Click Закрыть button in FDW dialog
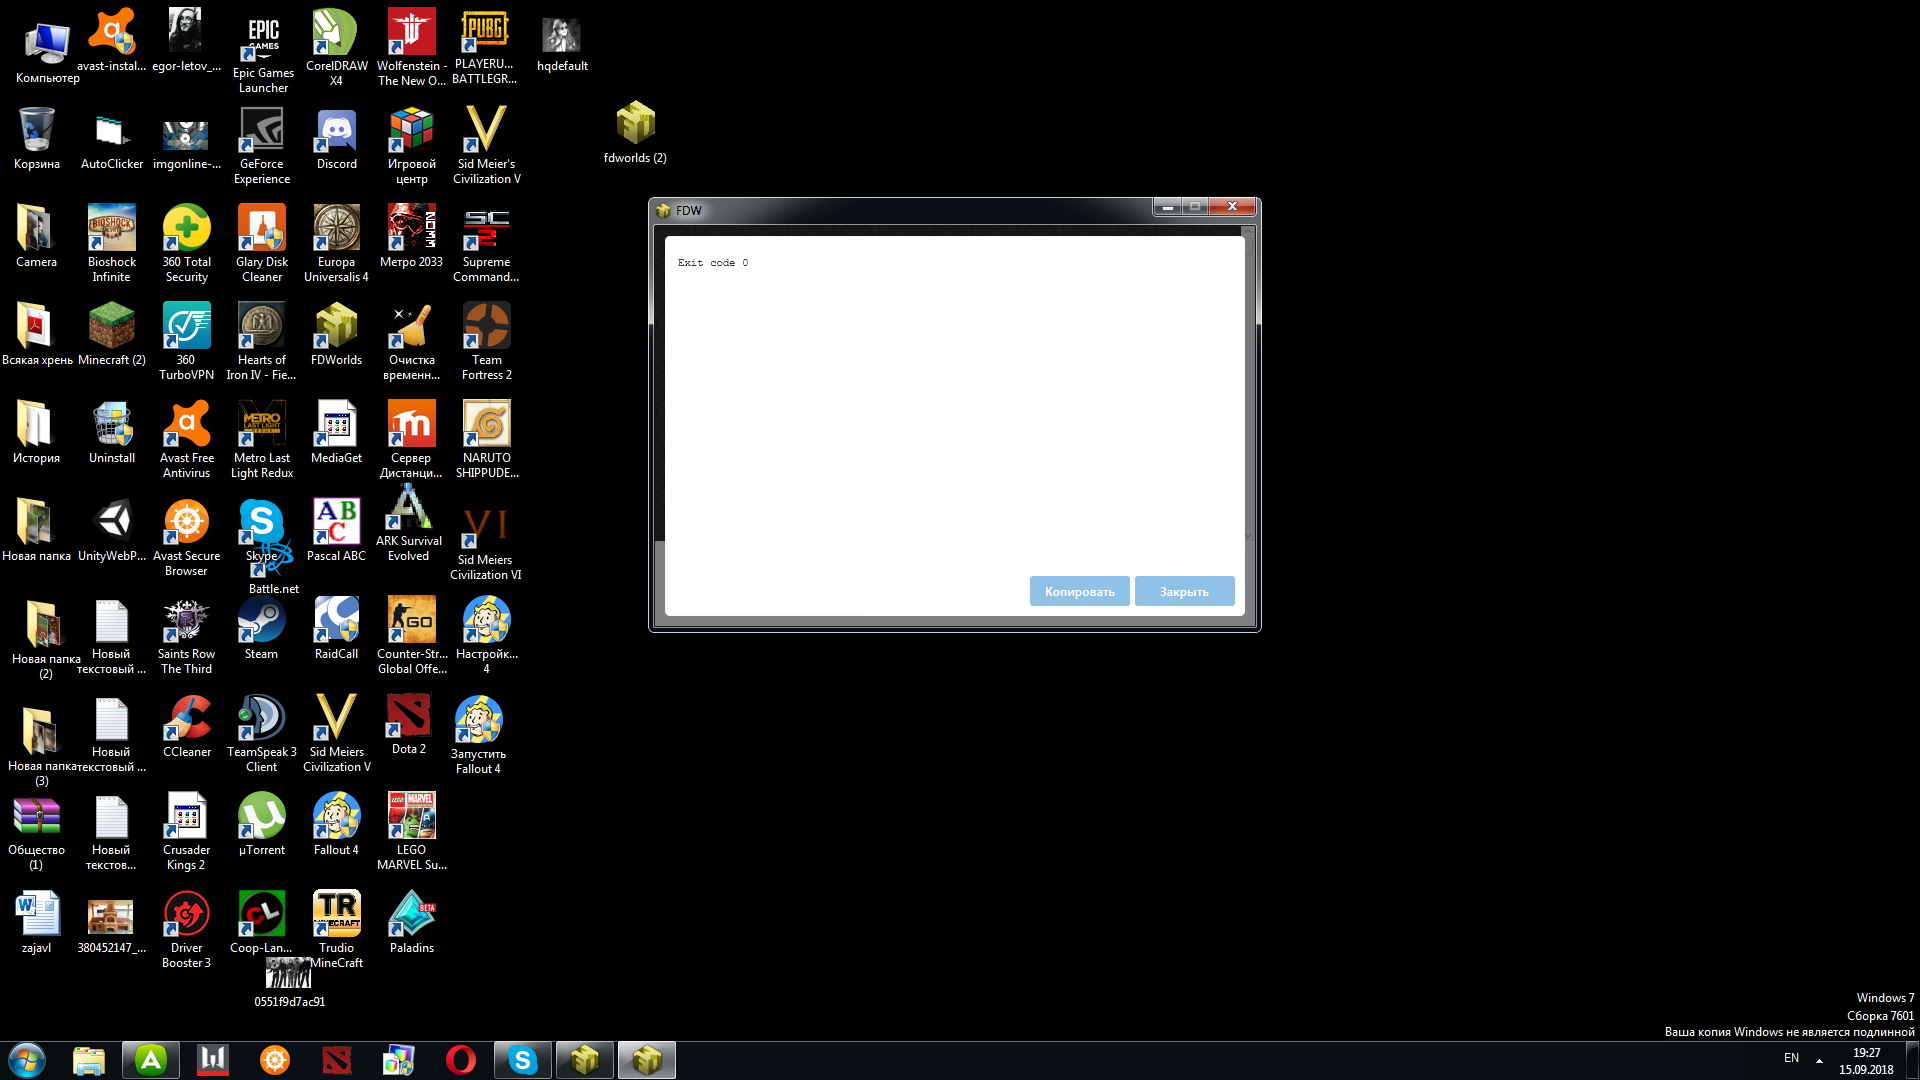This screenshot has height=1080, width=1920. click(x=1183, y=591)
